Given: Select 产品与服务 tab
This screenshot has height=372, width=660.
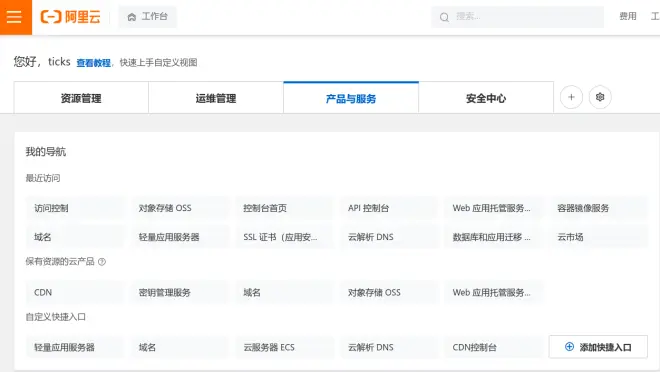Looking at the screenshot, I should [351, 98].
